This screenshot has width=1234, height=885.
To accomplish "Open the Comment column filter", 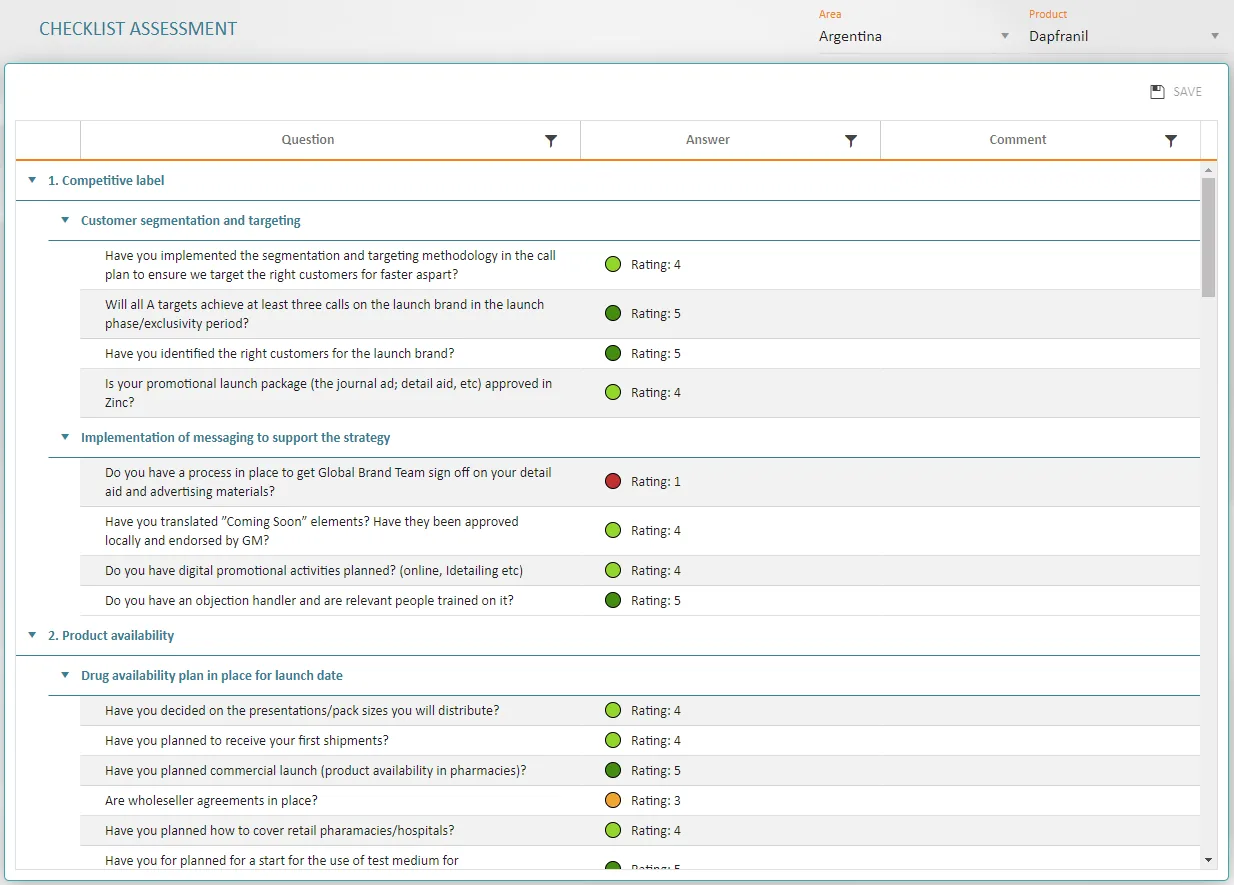I will (1171, 141).
